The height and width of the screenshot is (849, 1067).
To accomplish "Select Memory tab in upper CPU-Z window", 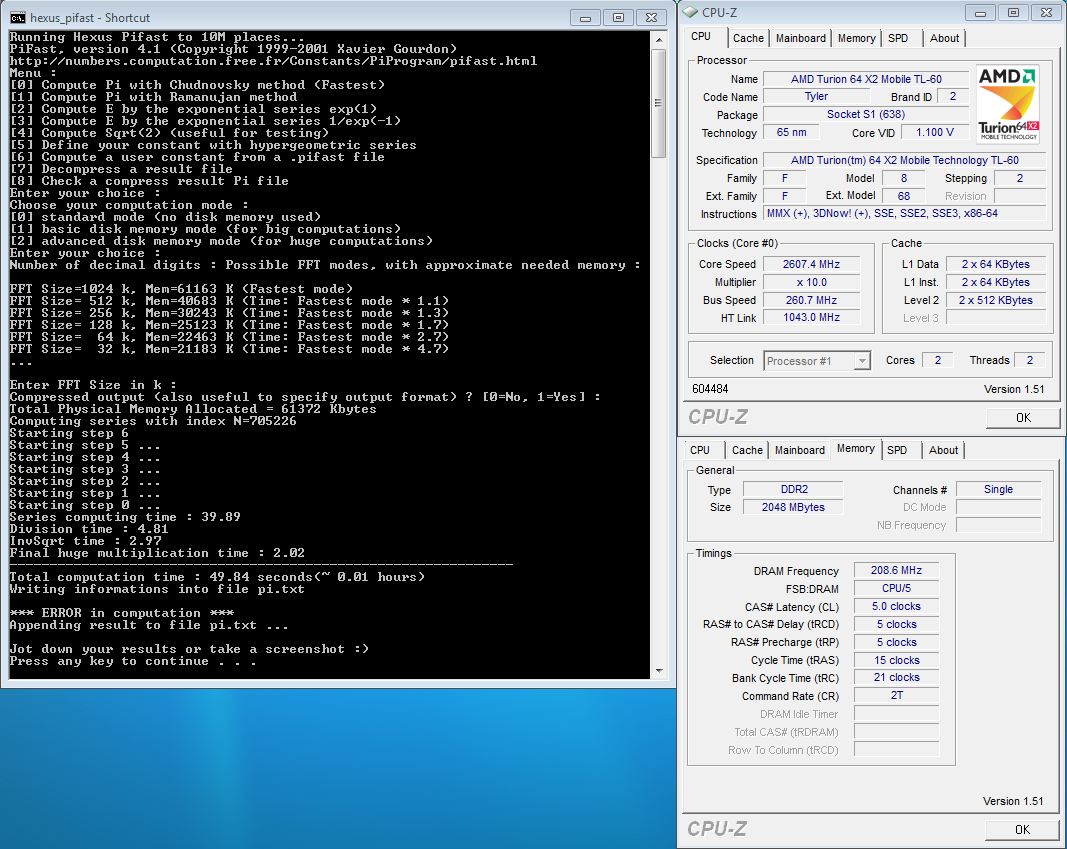I will point(856,38).
